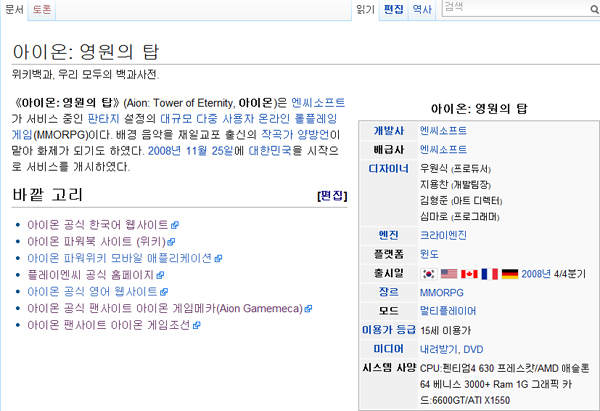Click the France flag icon
Viewport: 600px width, 411px height.
(489, 274)
